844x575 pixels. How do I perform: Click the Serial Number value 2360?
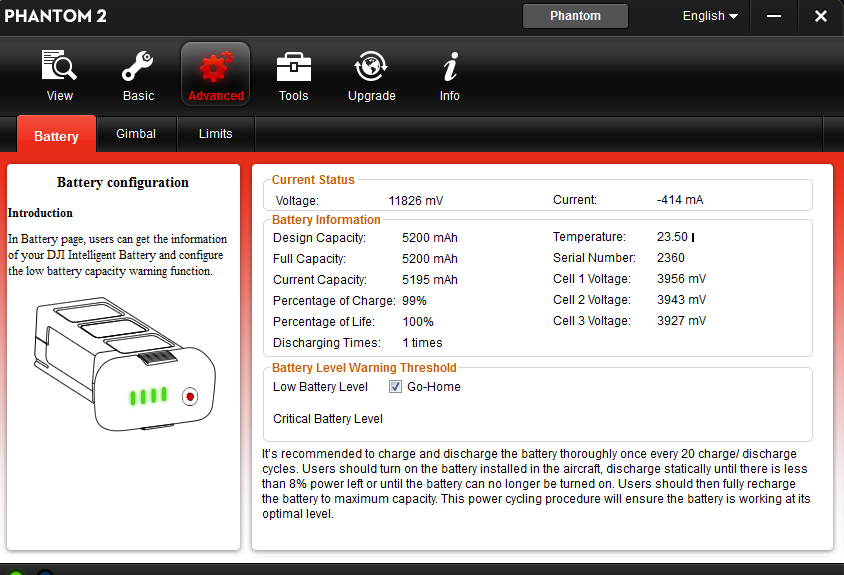(x=671, y=258)
